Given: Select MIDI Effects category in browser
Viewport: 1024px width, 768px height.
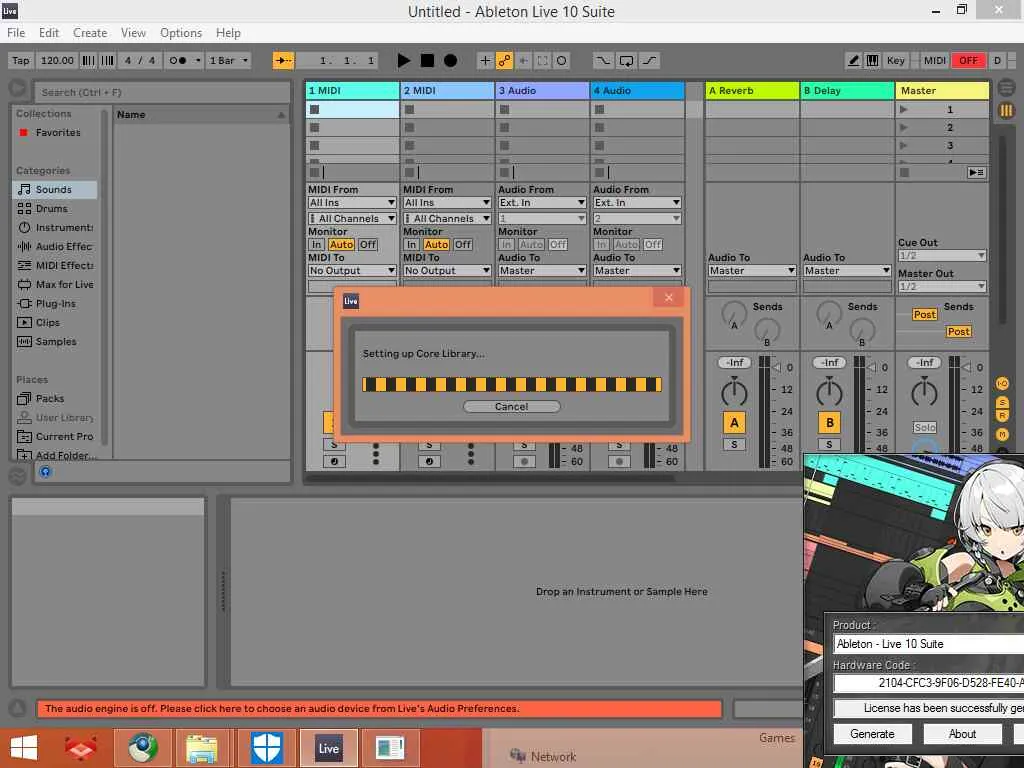Looking at the screenshot, I should (x=55, y=265).
